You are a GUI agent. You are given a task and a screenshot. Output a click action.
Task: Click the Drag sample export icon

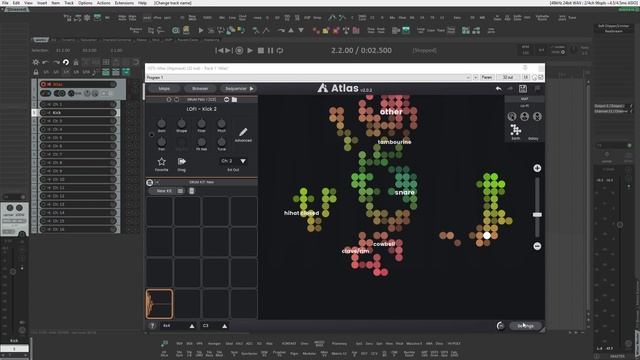pyautogui.click(x=182, y=163)
